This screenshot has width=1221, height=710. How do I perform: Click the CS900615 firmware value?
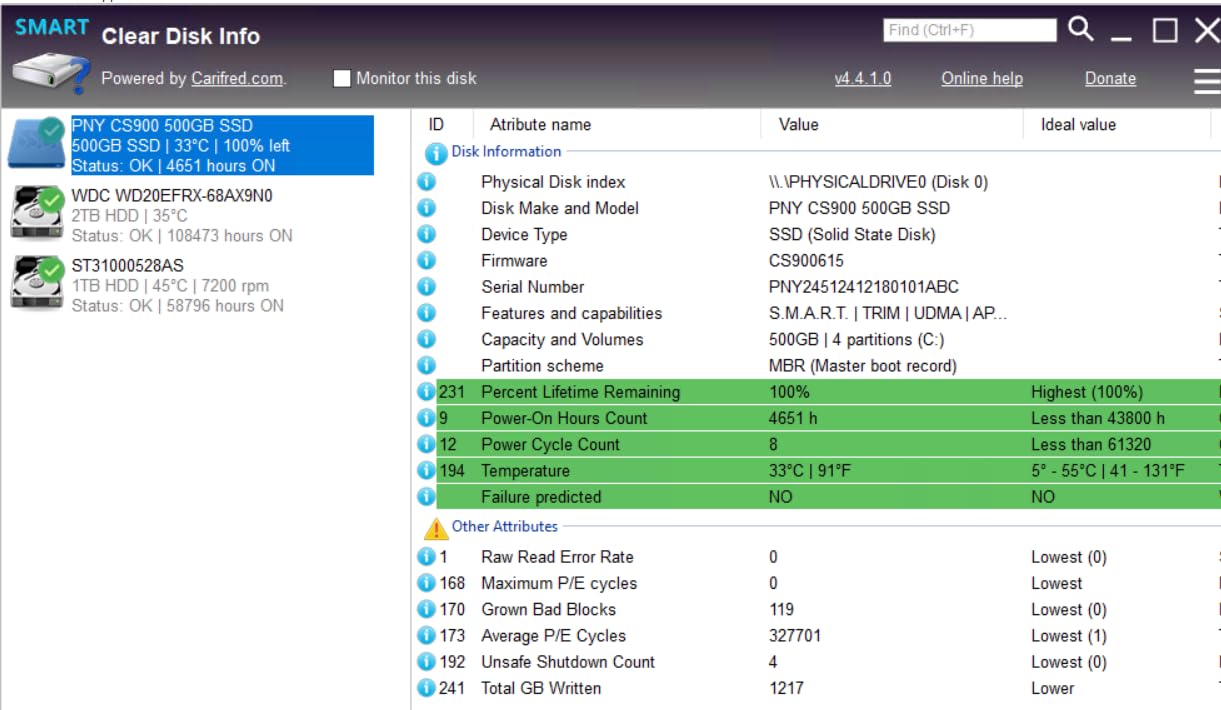coord(806,260)
